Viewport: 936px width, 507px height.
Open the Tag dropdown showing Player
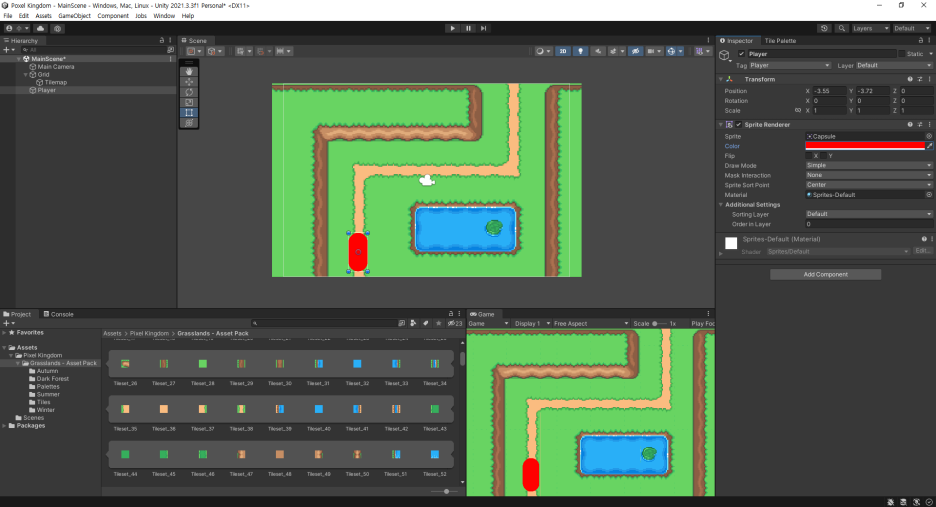click(x=790, y=66)
